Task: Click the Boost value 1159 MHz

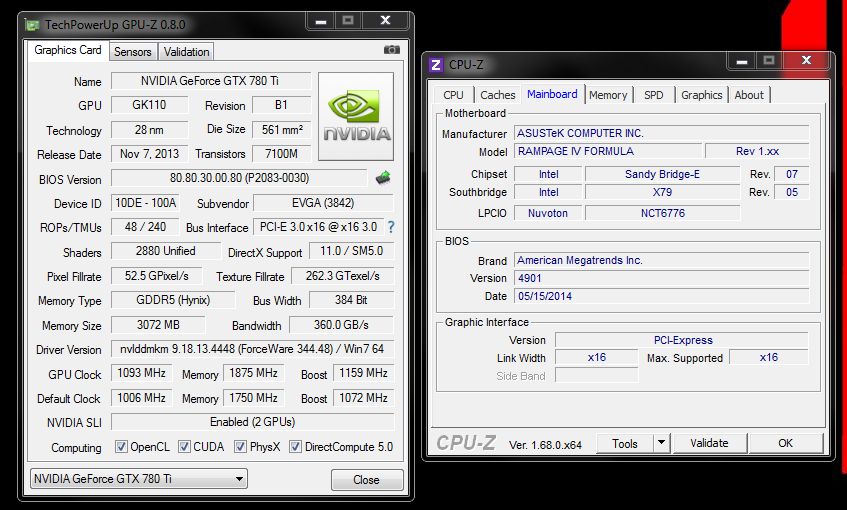Action: tap(364, 373)
